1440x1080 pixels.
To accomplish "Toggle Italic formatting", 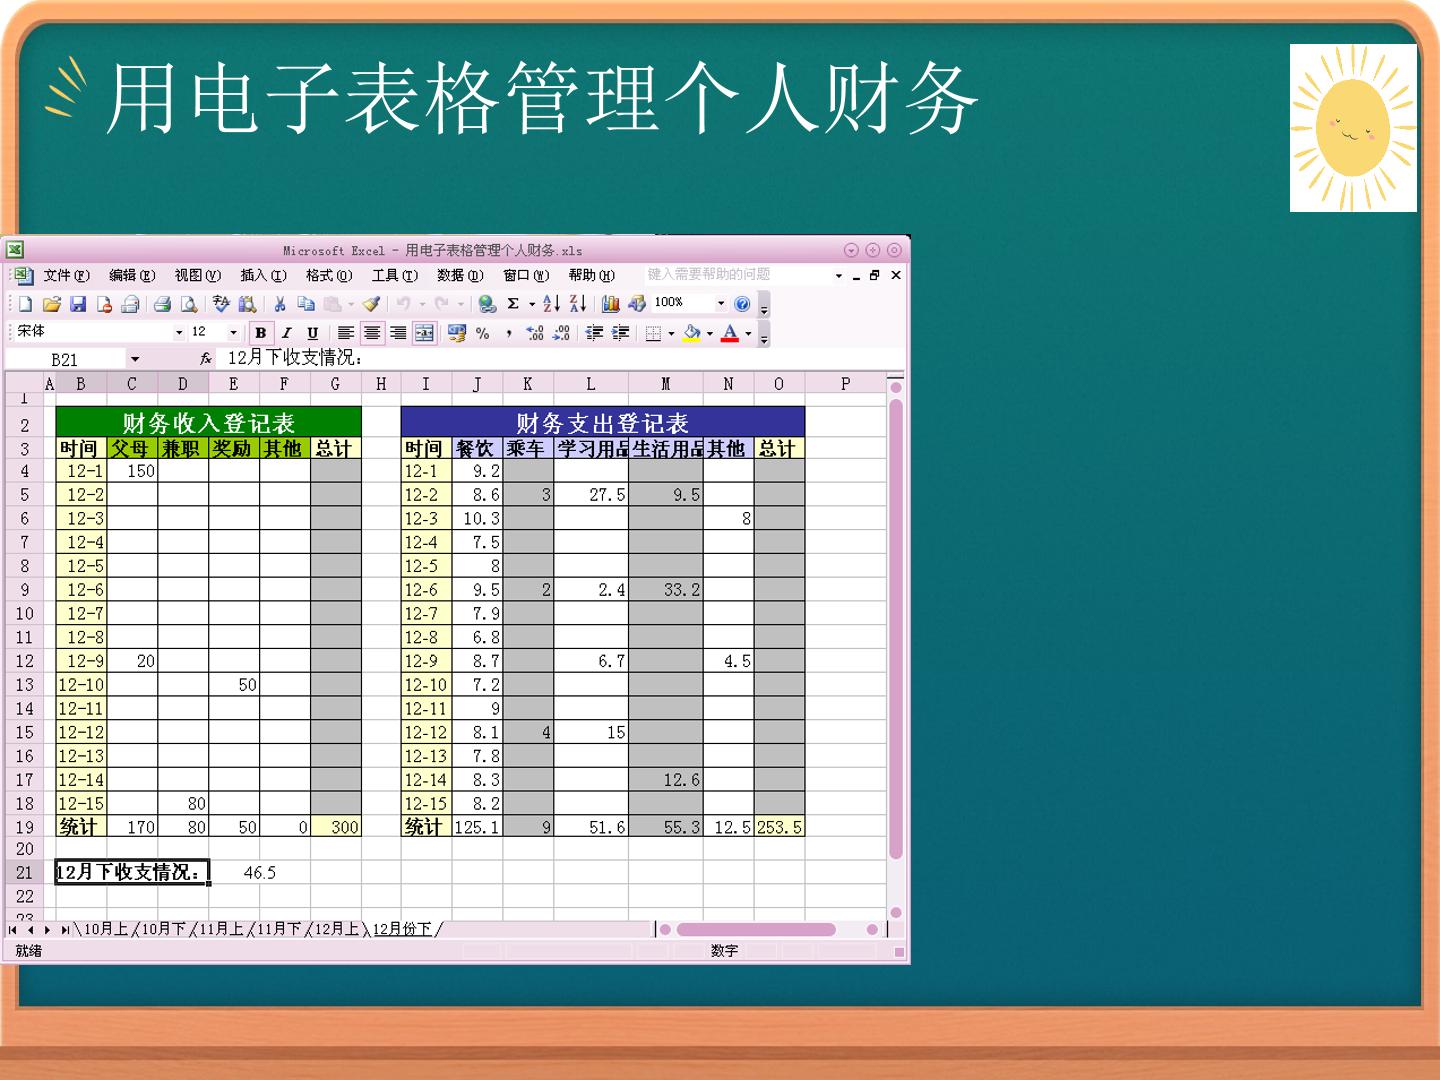I will click(x=286, y=333).
